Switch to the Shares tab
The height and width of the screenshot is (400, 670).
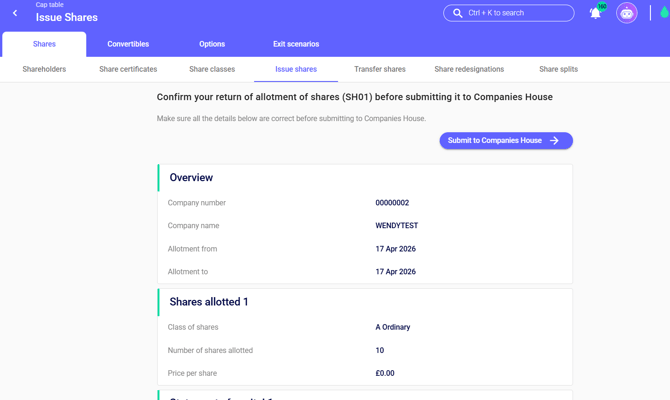pyautogui.click(x=44, y=44)
